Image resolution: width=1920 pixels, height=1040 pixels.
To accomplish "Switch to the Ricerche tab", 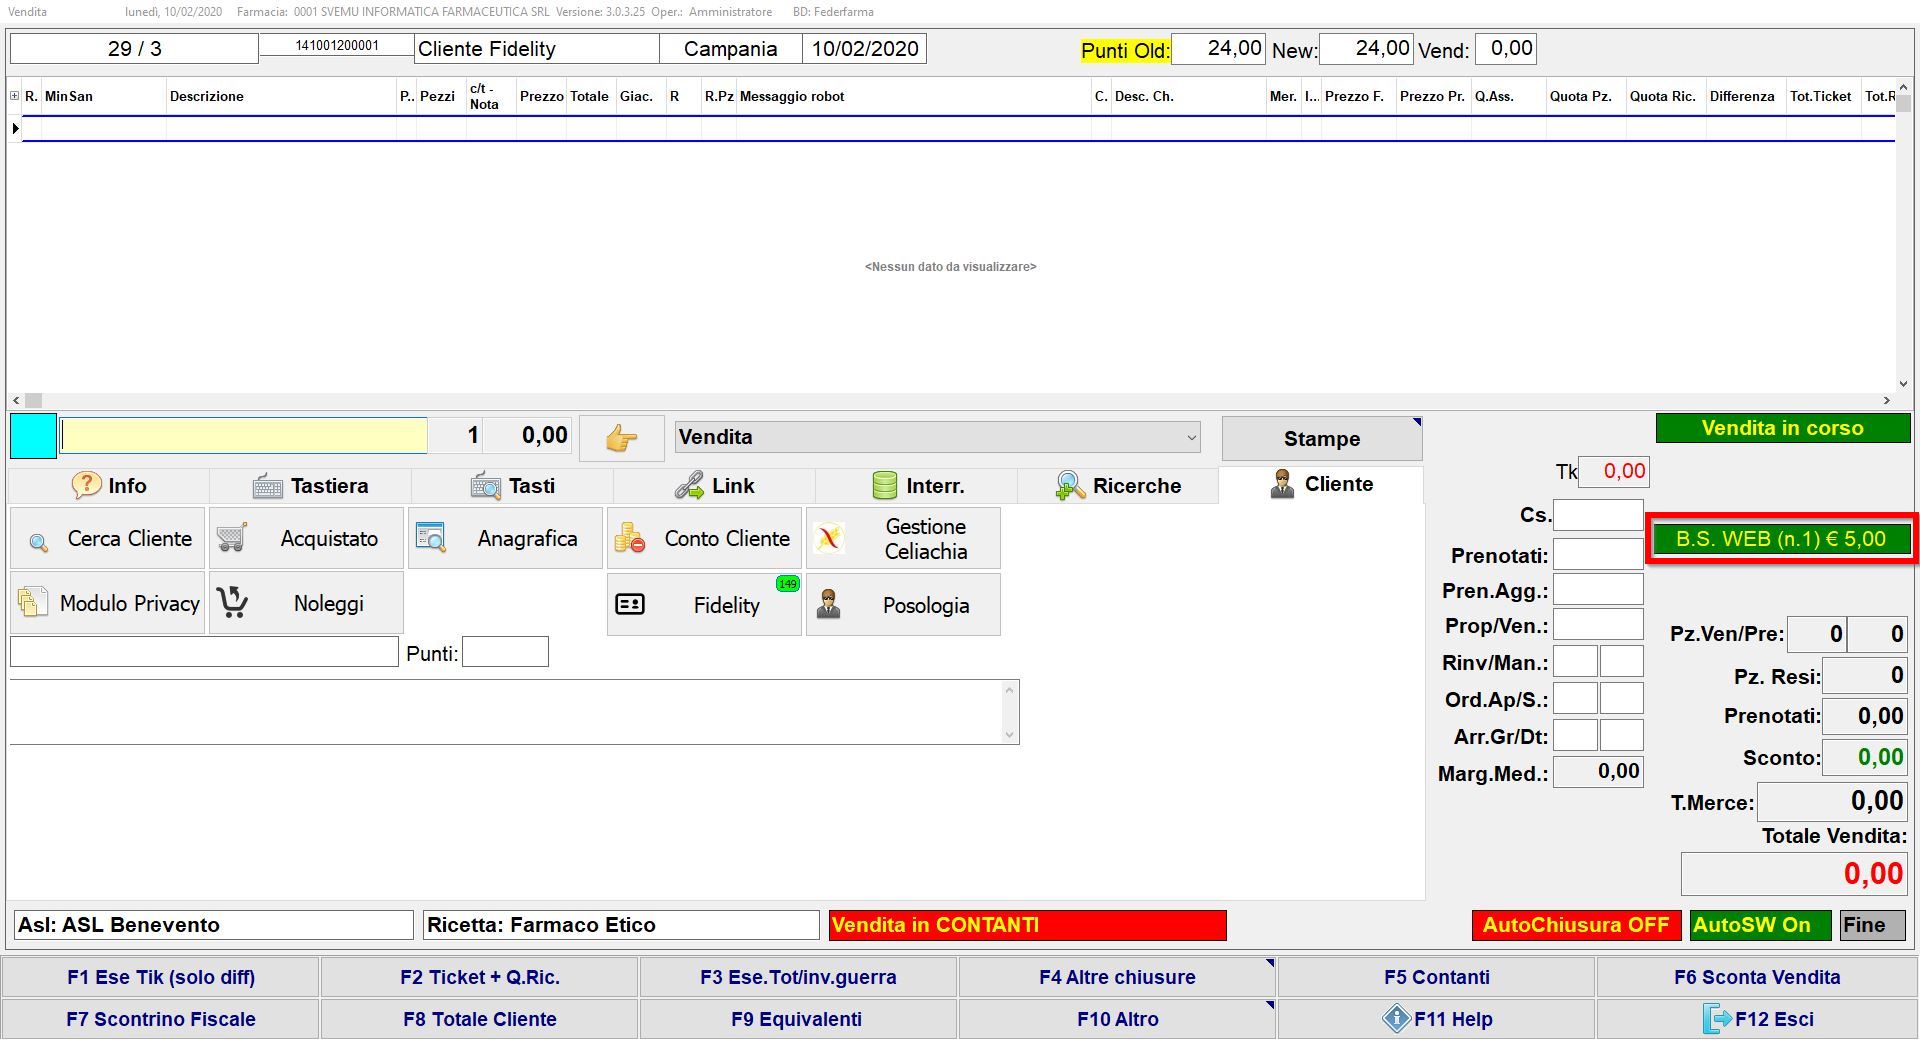I will [x=1117, y=486].
